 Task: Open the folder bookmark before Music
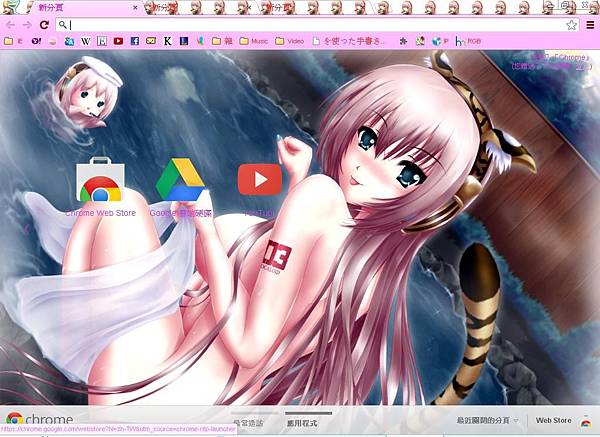(222, 41)
